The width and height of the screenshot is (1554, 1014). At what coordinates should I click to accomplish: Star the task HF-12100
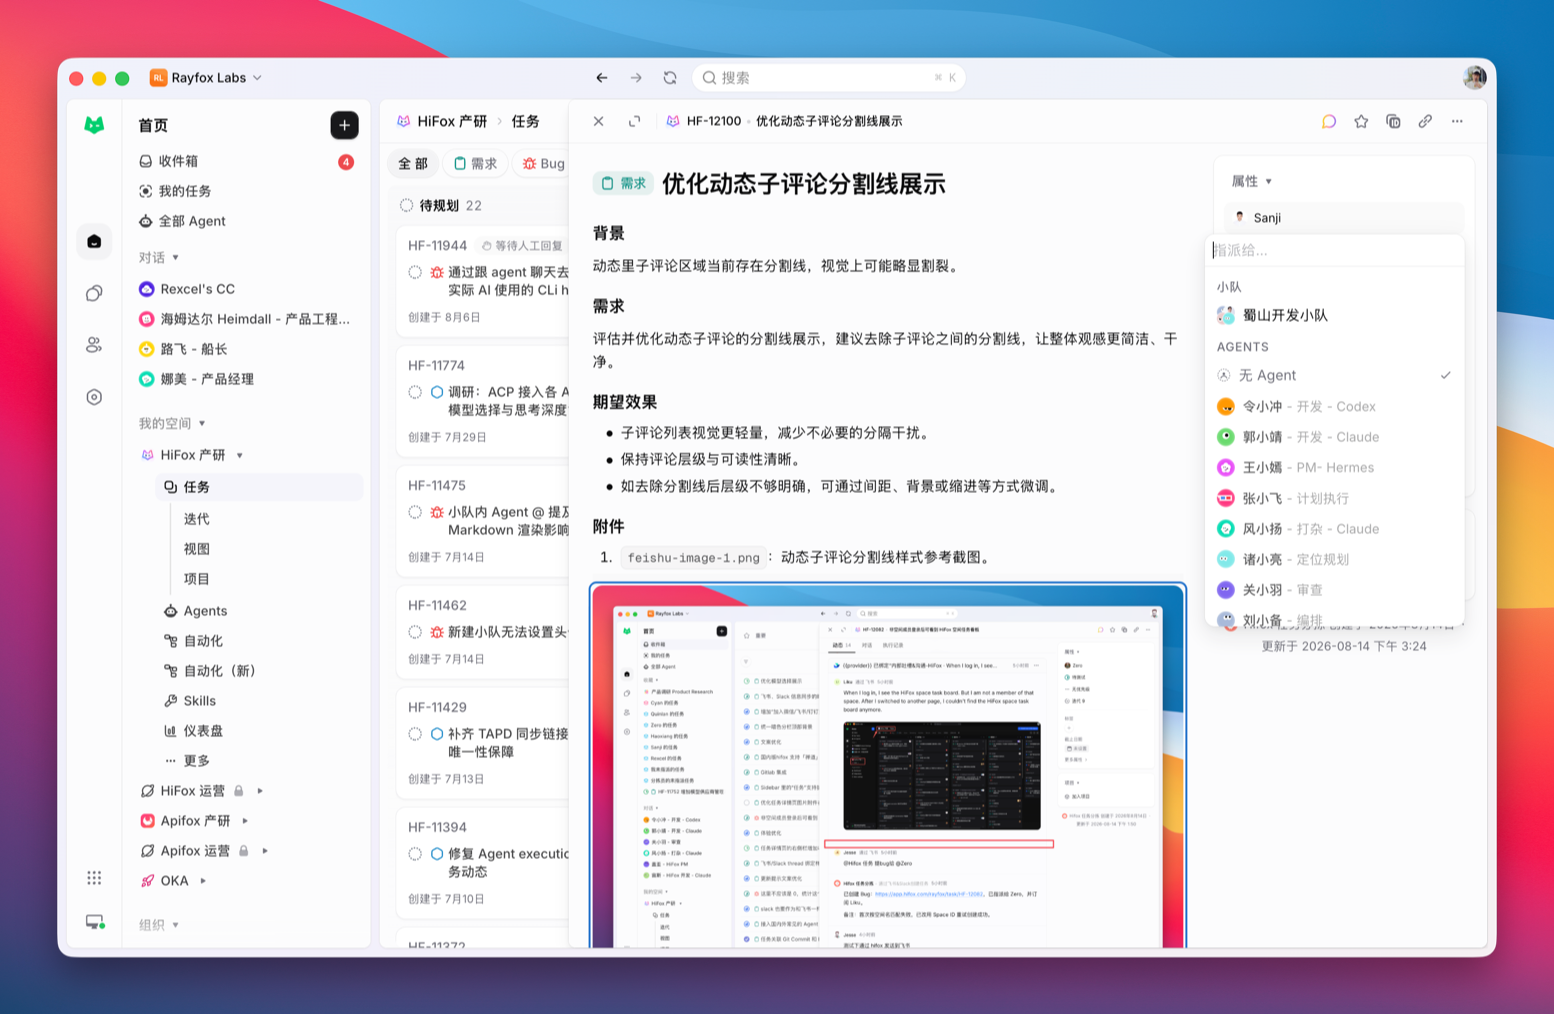click(x=1361, y=121)
